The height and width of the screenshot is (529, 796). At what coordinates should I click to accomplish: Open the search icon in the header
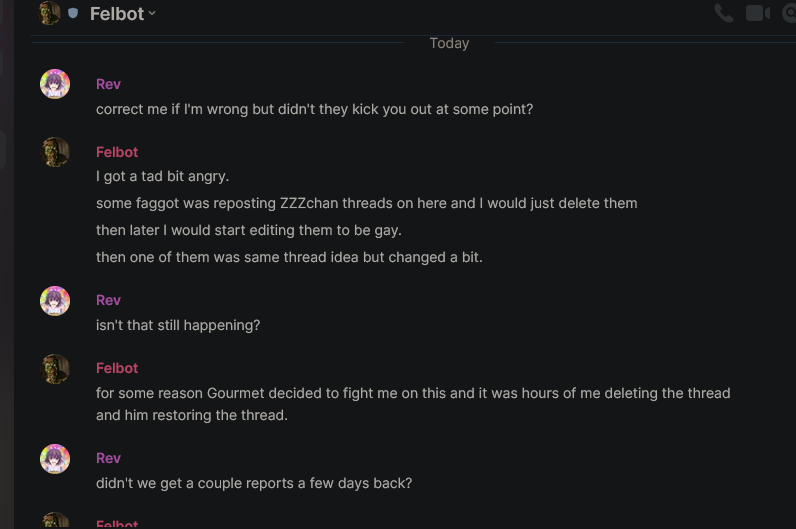pyautogui.click(x=789, y=13)
